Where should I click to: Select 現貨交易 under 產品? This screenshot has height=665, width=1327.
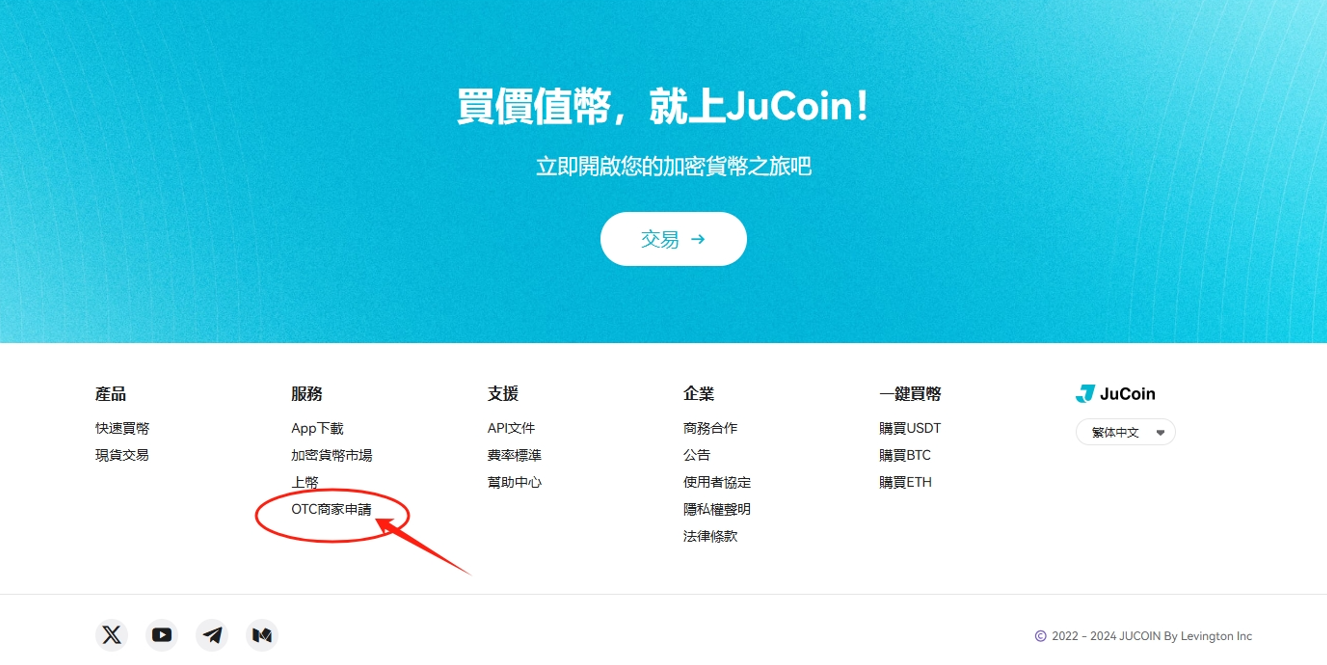click(x=122, y=455)
